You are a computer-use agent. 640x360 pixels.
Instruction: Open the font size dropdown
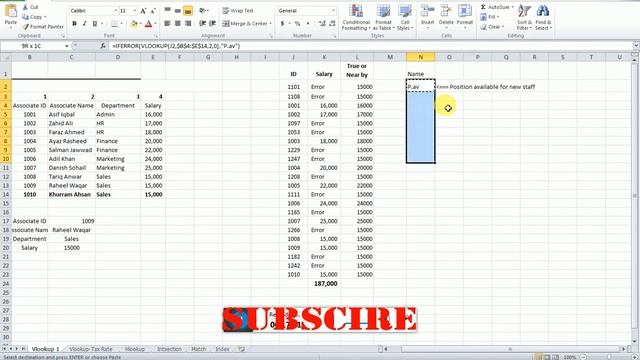(135, 11)
